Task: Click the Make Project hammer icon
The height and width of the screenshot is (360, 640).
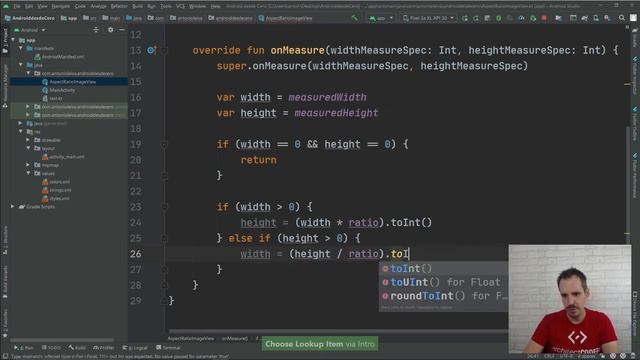Action: (x=354, y=18)
